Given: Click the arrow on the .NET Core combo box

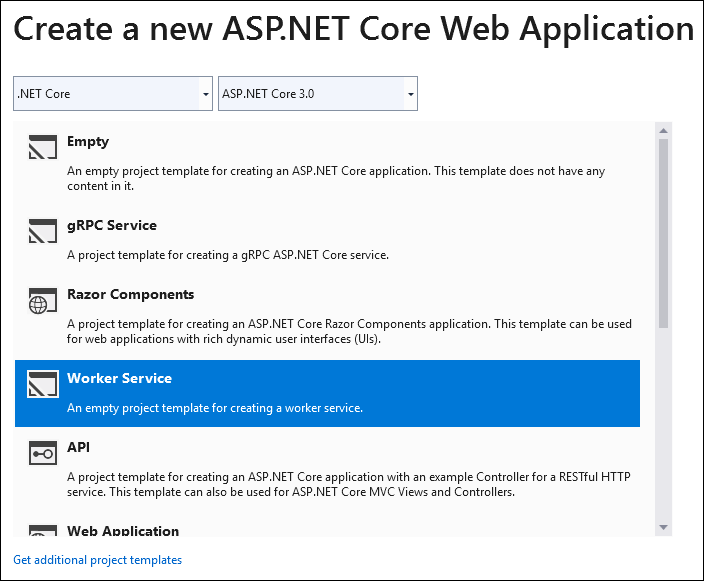Looking at the screenshot, I should point(206,94).
